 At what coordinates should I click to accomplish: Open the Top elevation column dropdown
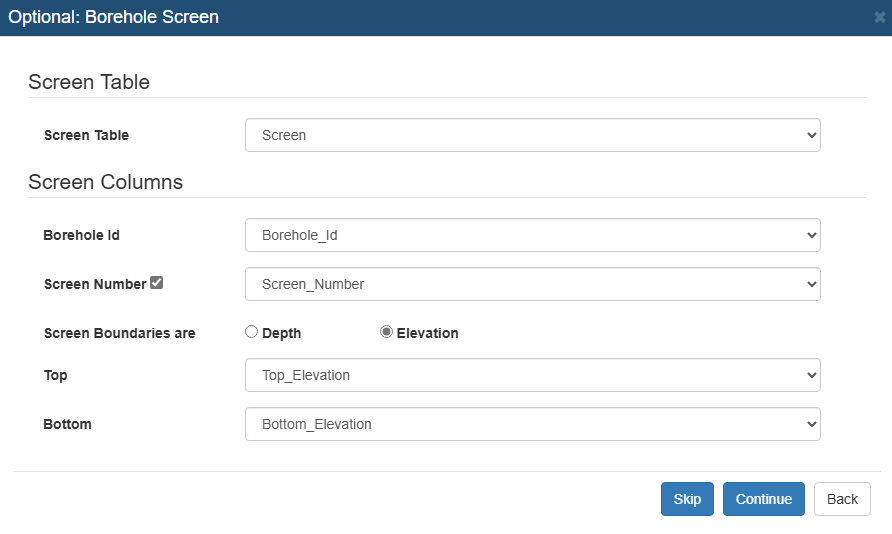532,375
